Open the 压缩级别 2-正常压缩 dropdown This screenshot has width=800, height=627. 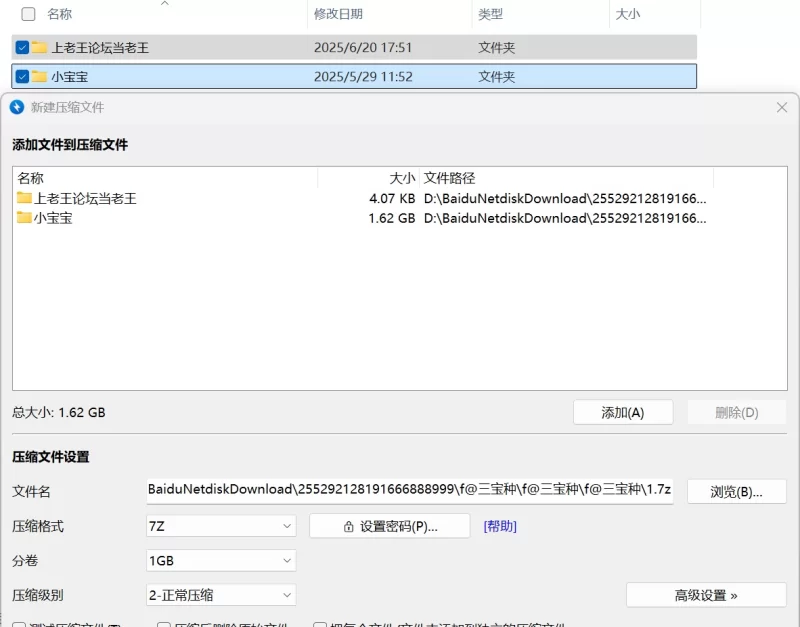coord(221,595)
